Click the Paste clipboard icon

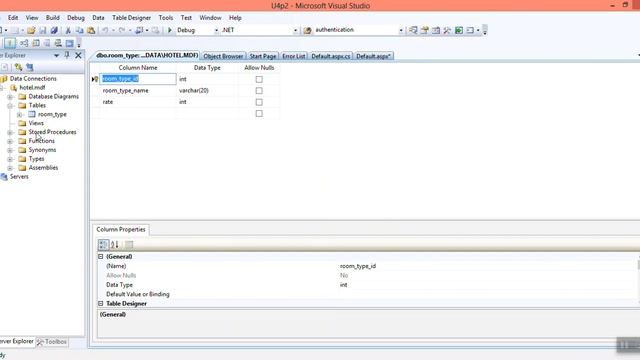tap(91, 30)
